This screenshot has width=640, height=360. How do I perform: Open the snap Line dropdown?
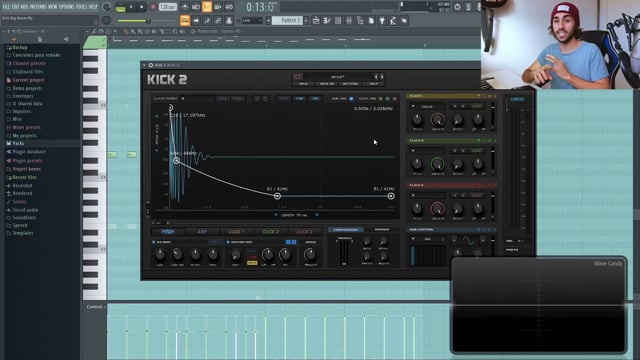[x=251, y=20]
